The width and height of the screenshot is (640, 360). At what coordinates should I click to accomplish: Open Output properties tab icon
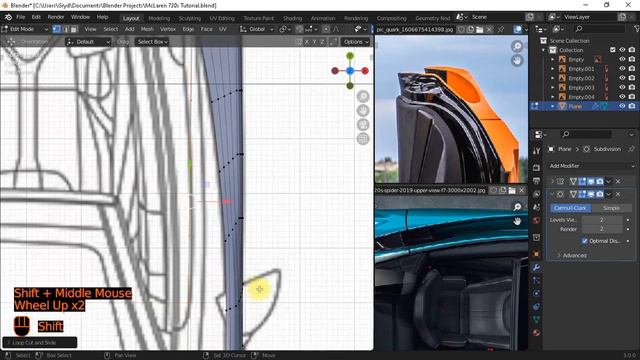536,181
